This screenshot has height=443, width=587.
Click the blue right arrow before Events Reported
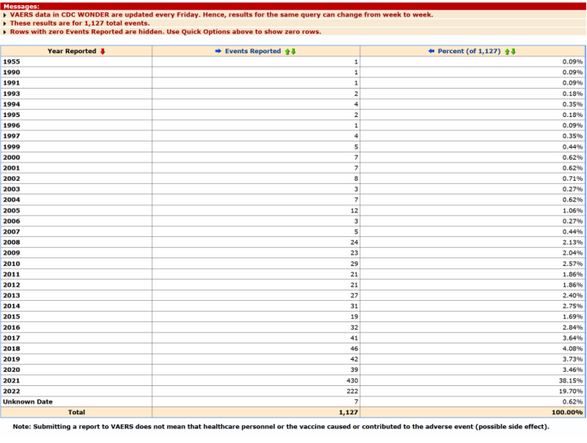coord(218,51)
